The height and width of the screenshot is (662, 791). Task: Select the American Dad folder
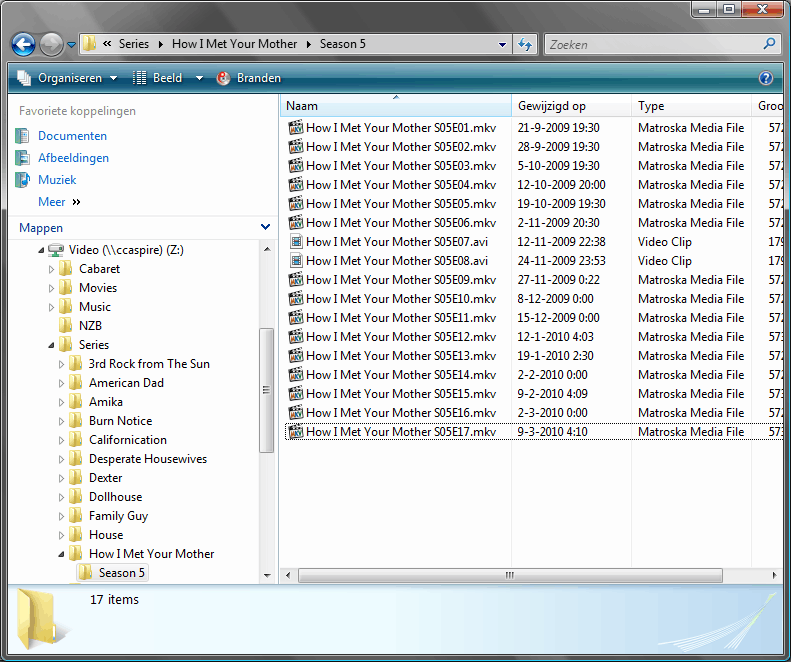(x=126, y=383)
